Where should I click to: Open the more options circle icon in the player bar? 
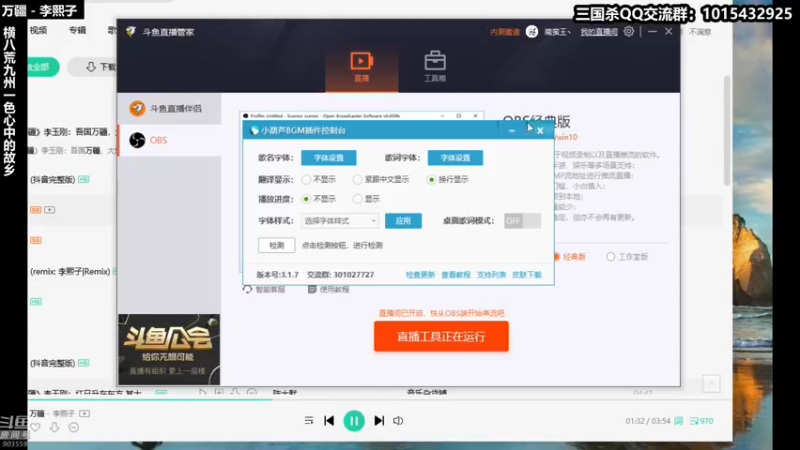click(73, 427)
